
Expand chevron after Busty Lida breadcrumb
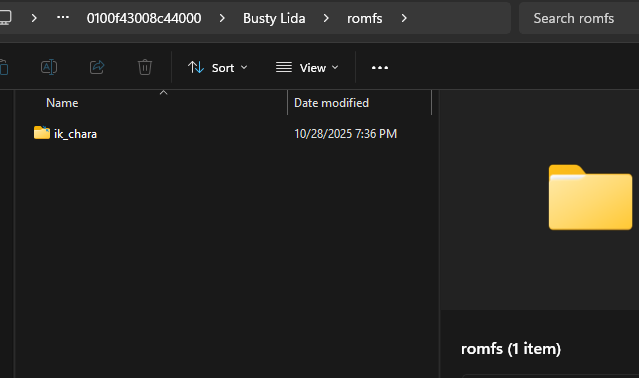326,18
